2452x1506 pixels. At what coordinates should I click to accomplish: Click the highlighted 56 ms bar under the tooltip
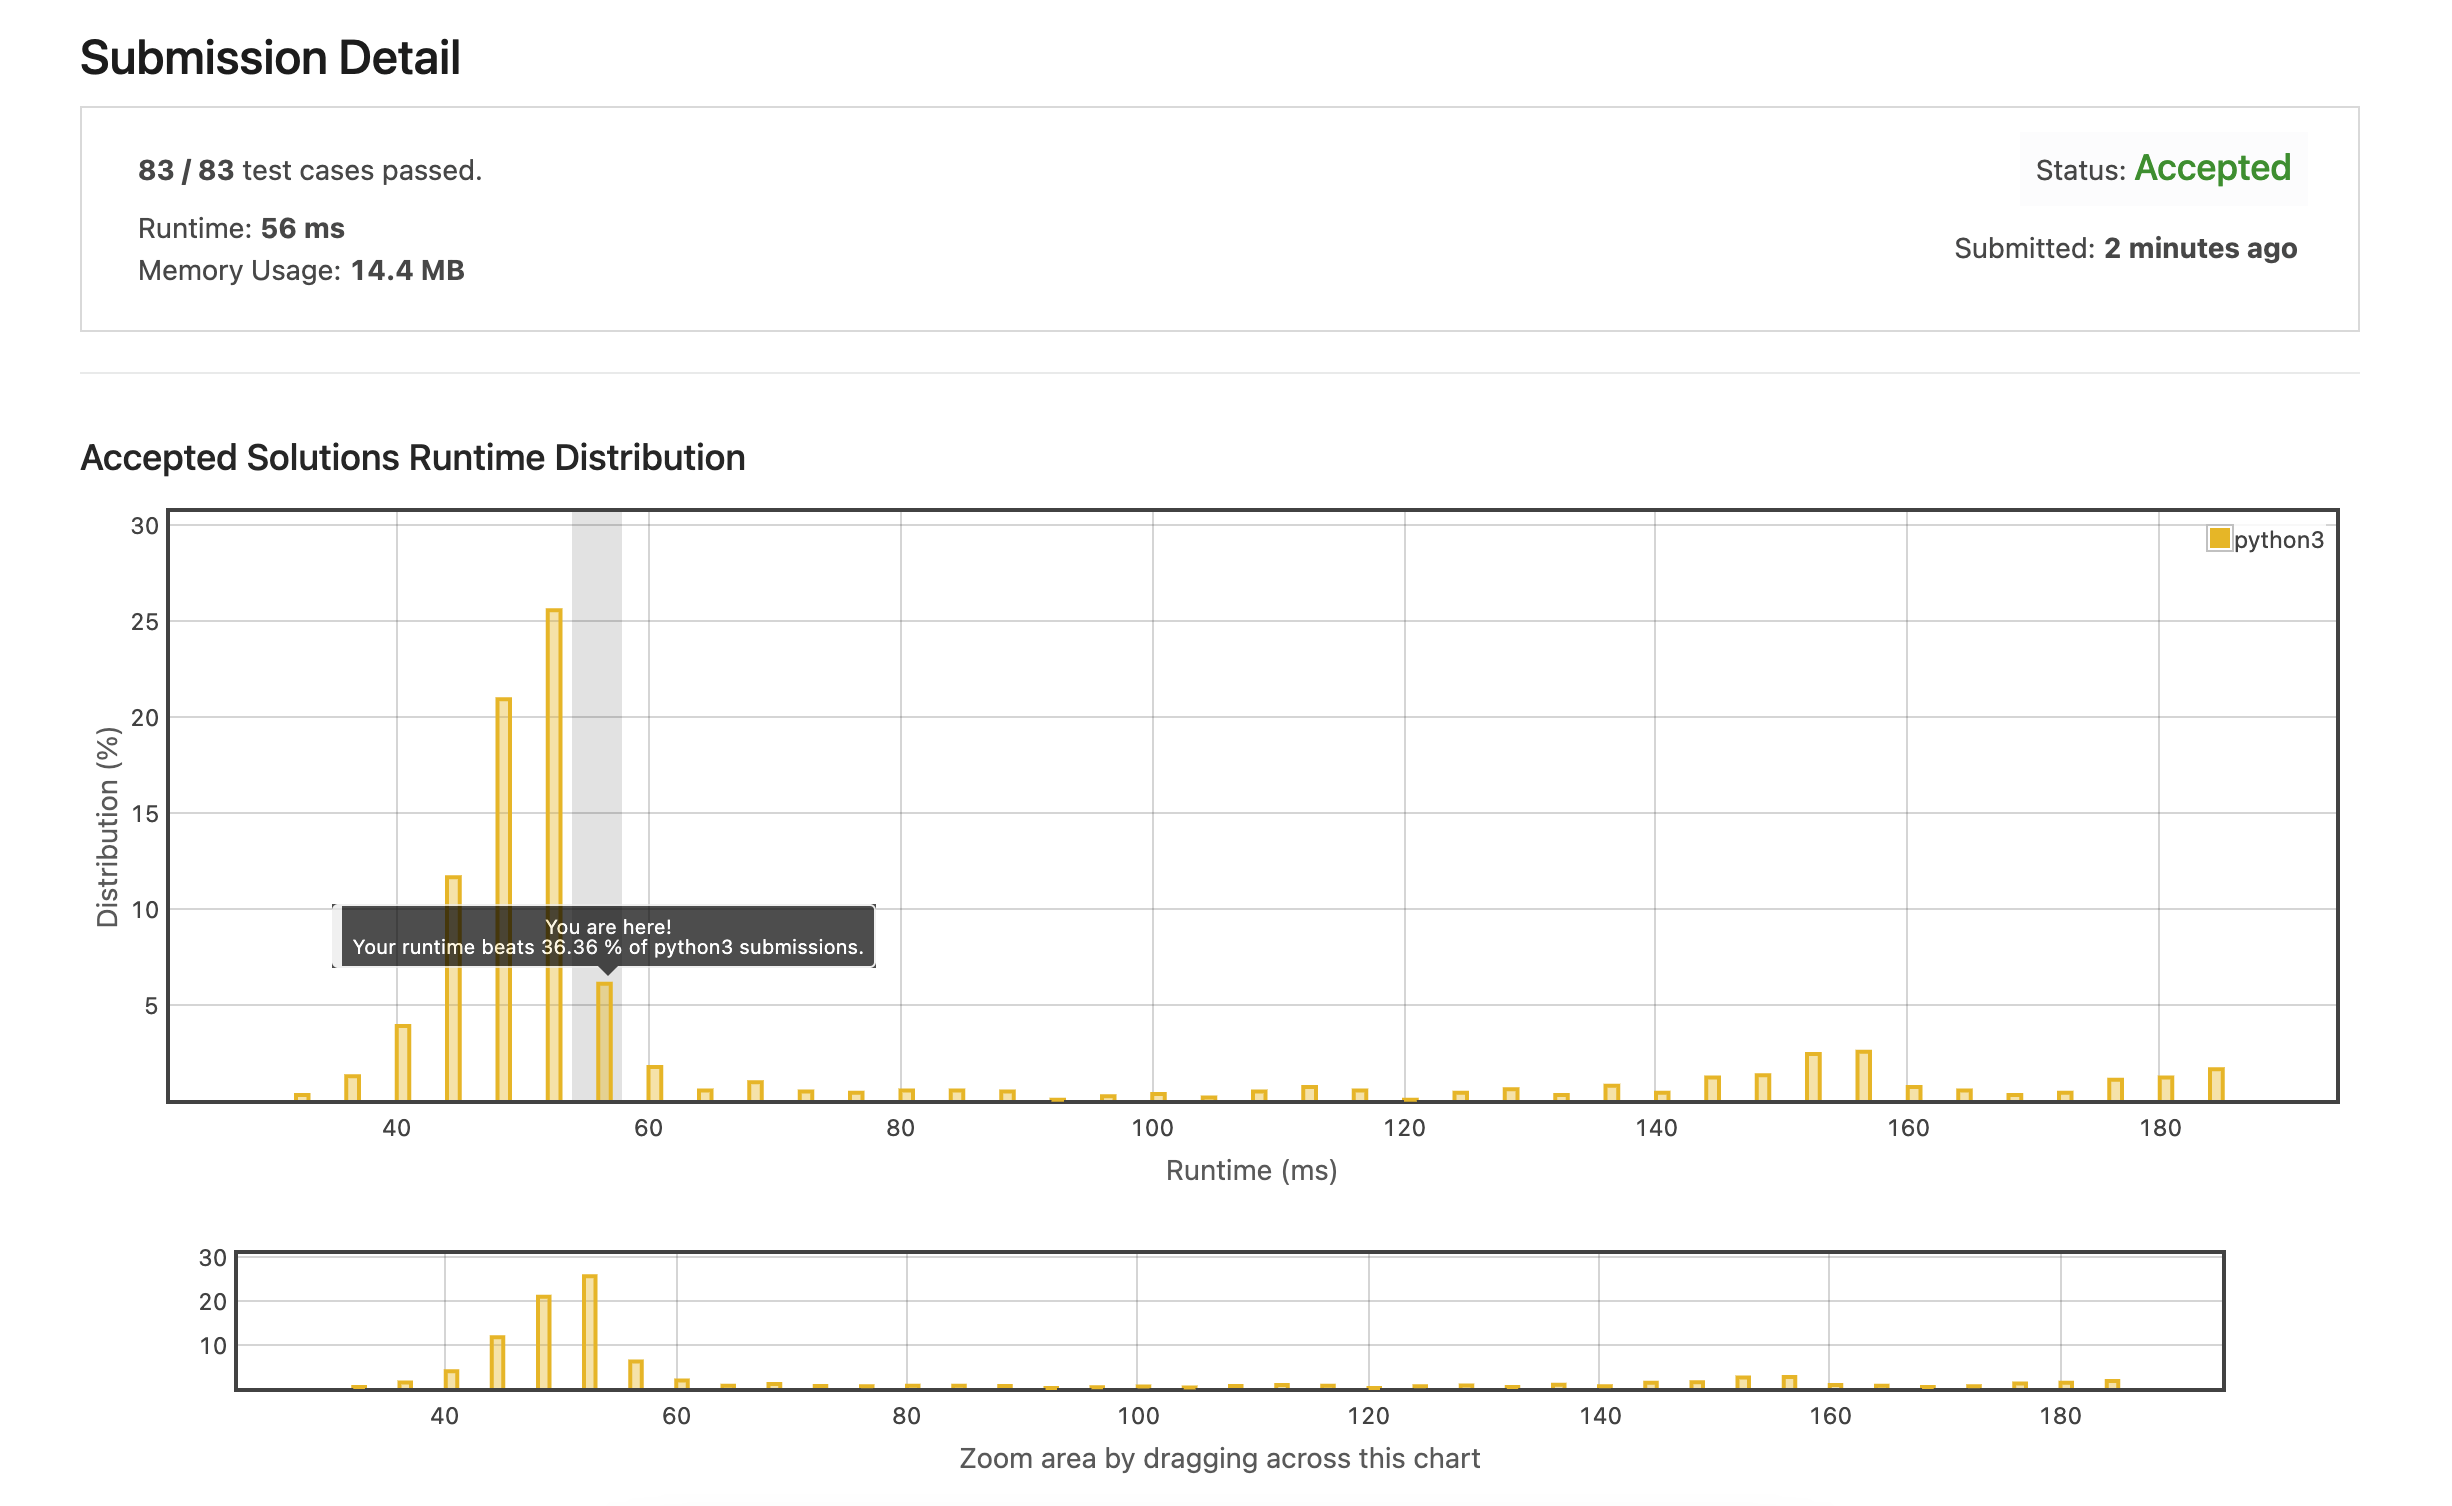click(x=604, y=1040)
